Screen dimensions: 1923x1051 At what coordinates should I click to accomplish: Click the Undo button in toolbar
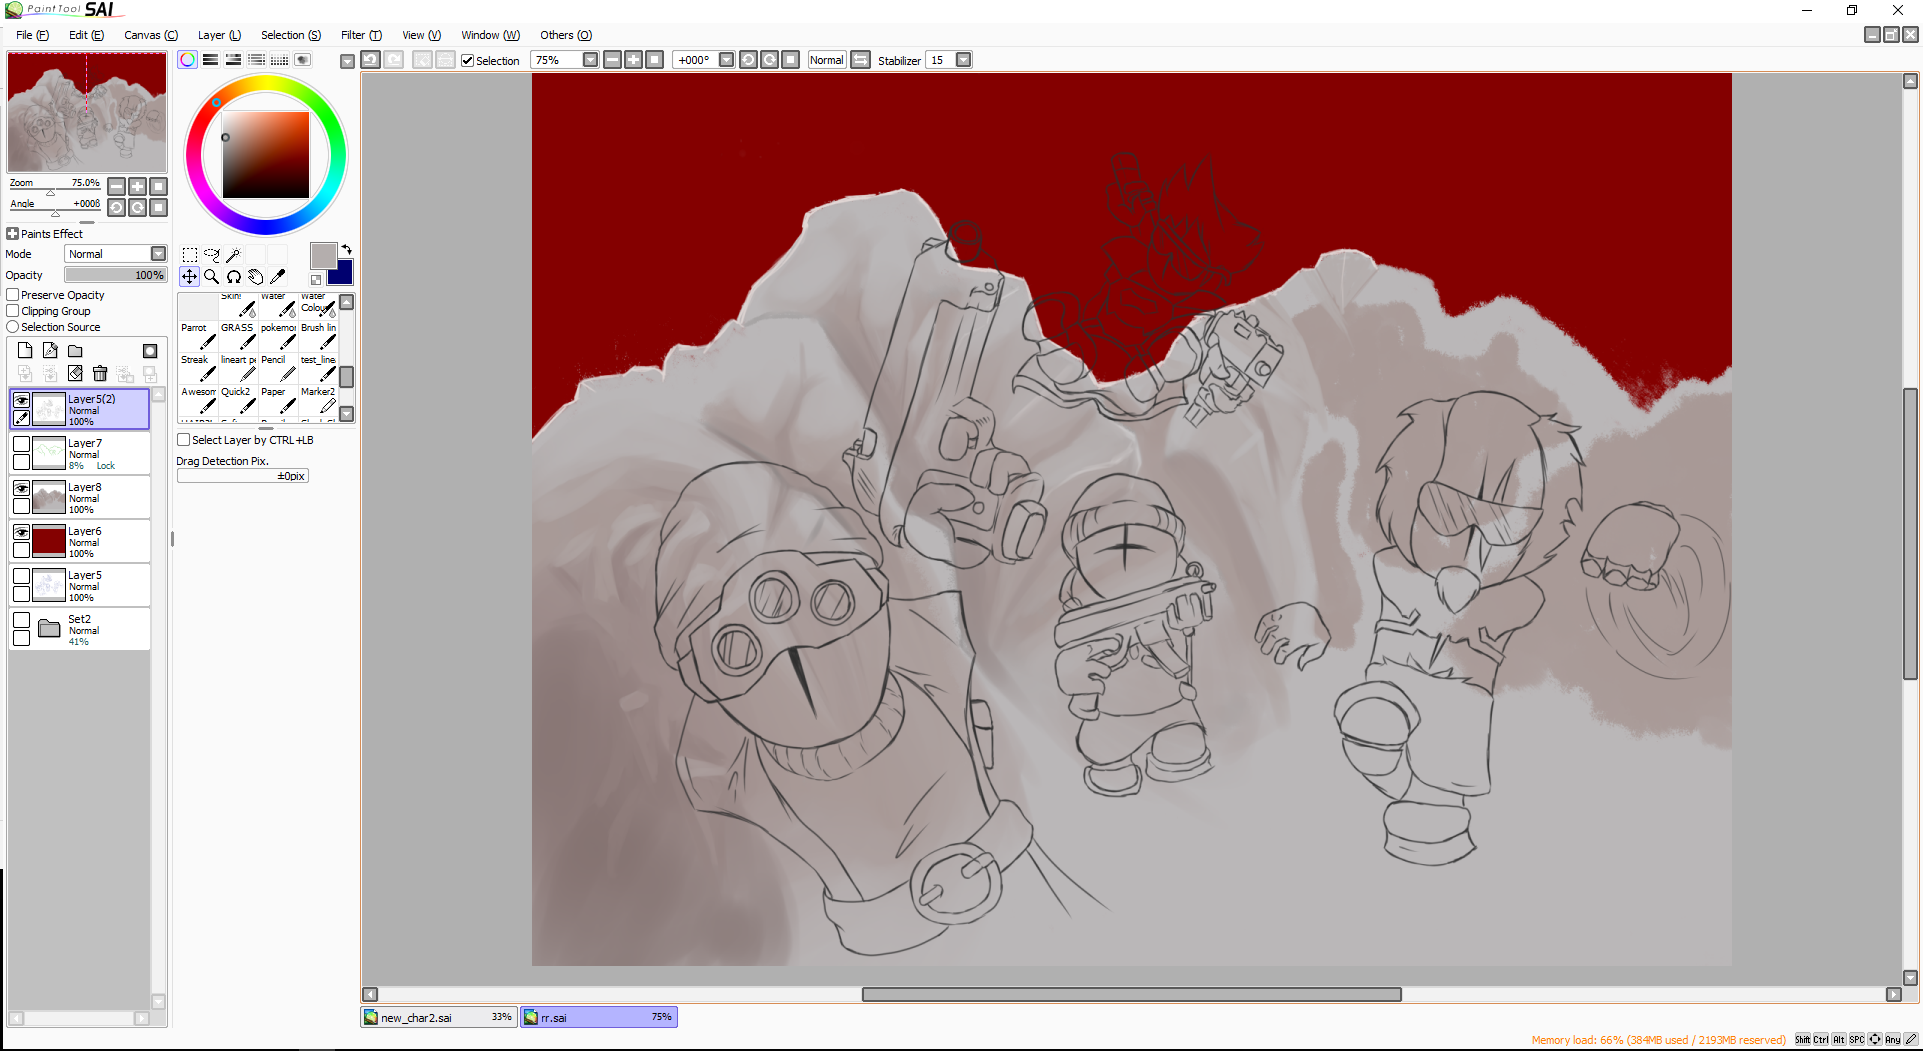click(x=371, y=60)
